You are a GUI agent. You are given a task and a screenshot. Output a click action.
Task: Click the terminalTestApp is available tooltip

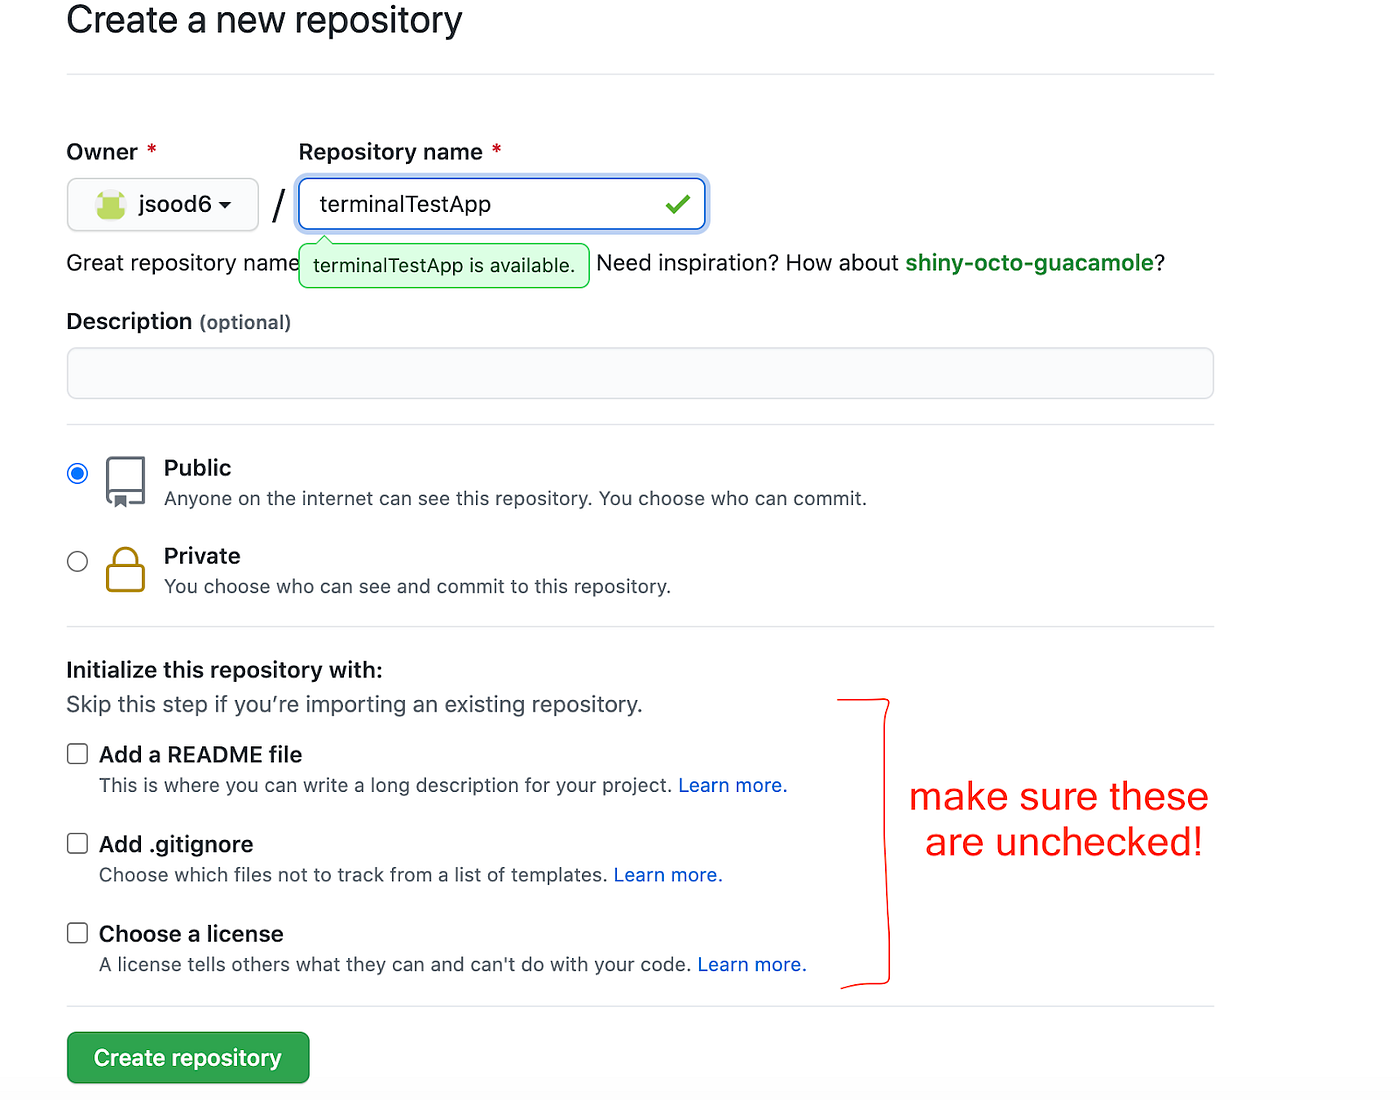443,266
